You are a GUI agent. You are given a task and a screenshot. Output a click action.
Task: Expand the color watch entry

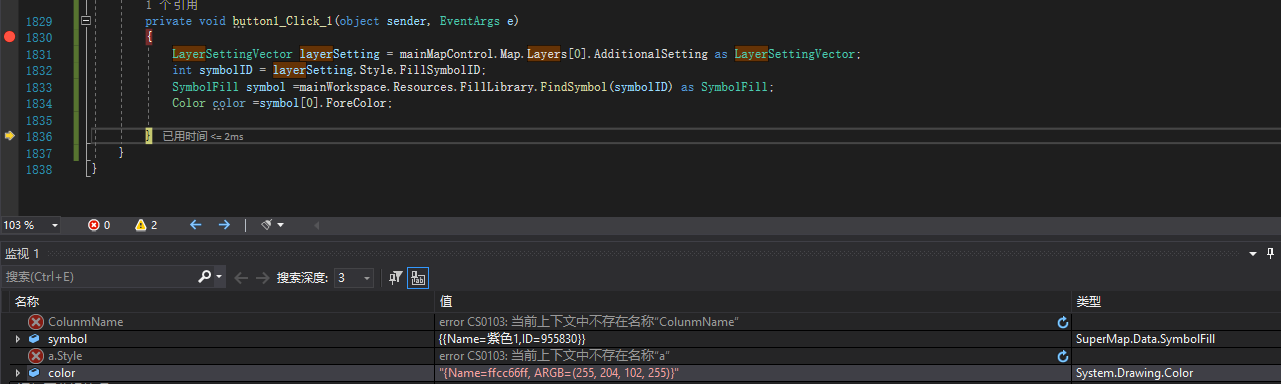(17, 373)
